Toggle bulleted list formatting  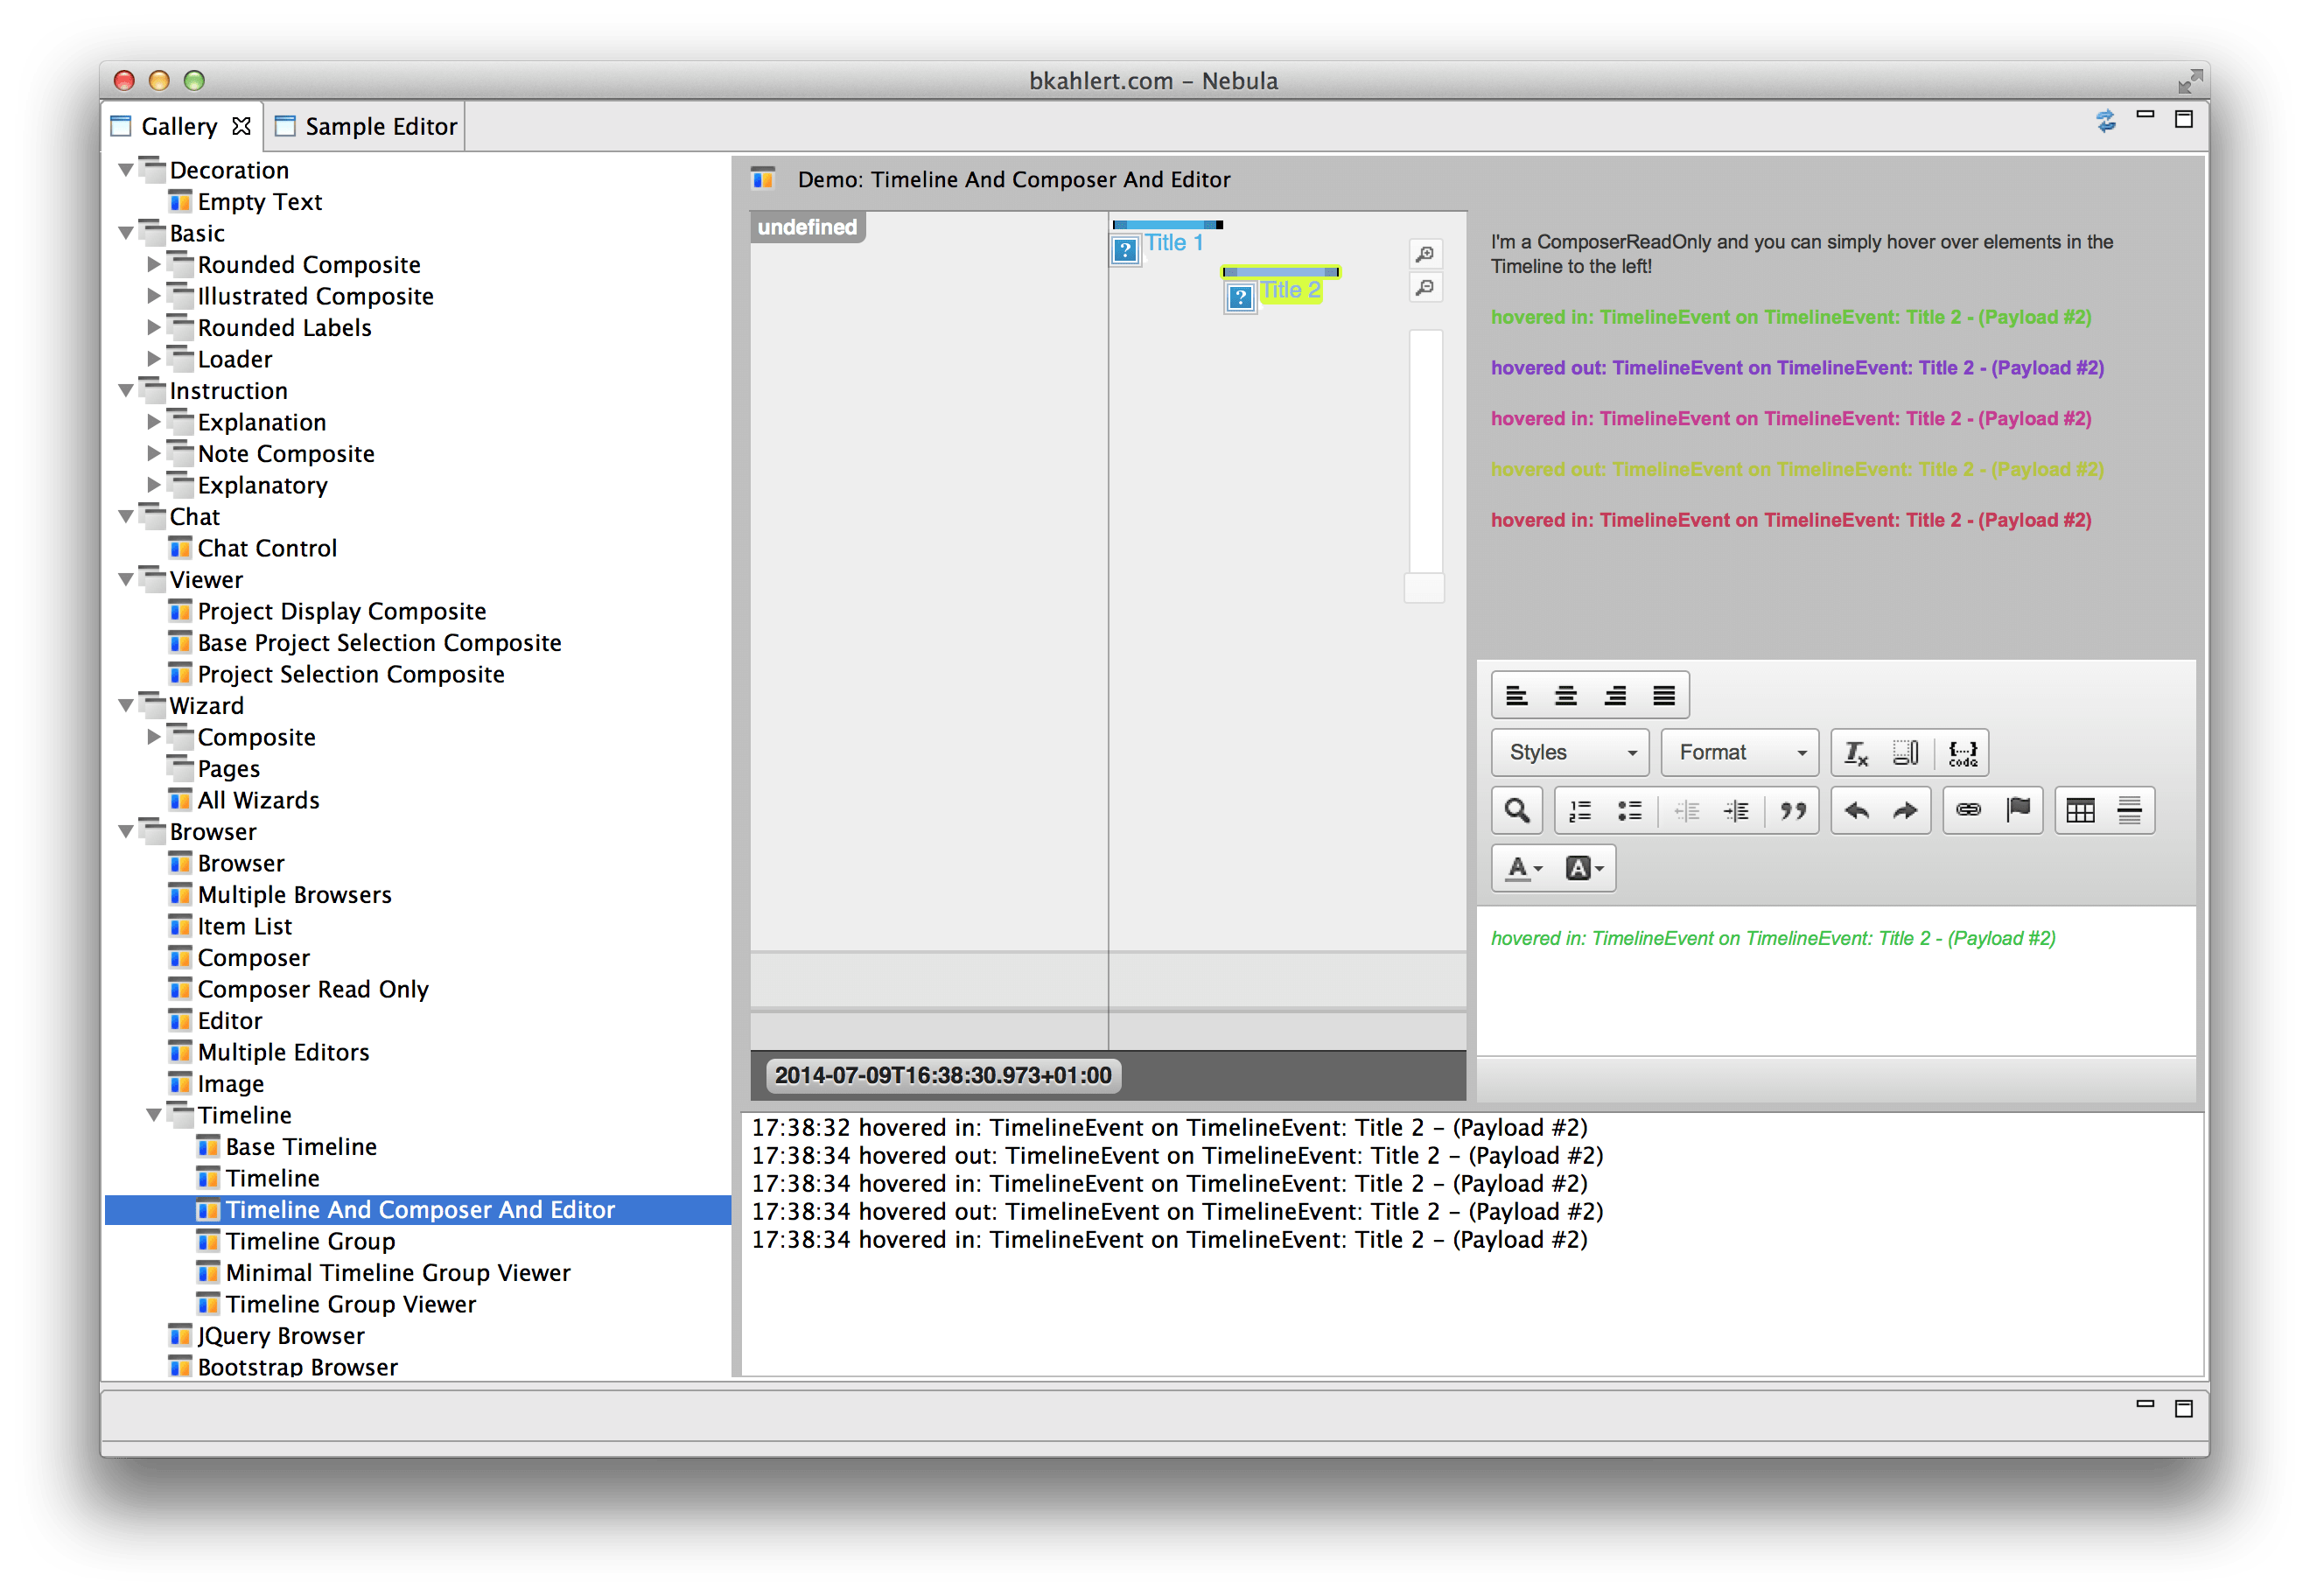[1630, 810]
